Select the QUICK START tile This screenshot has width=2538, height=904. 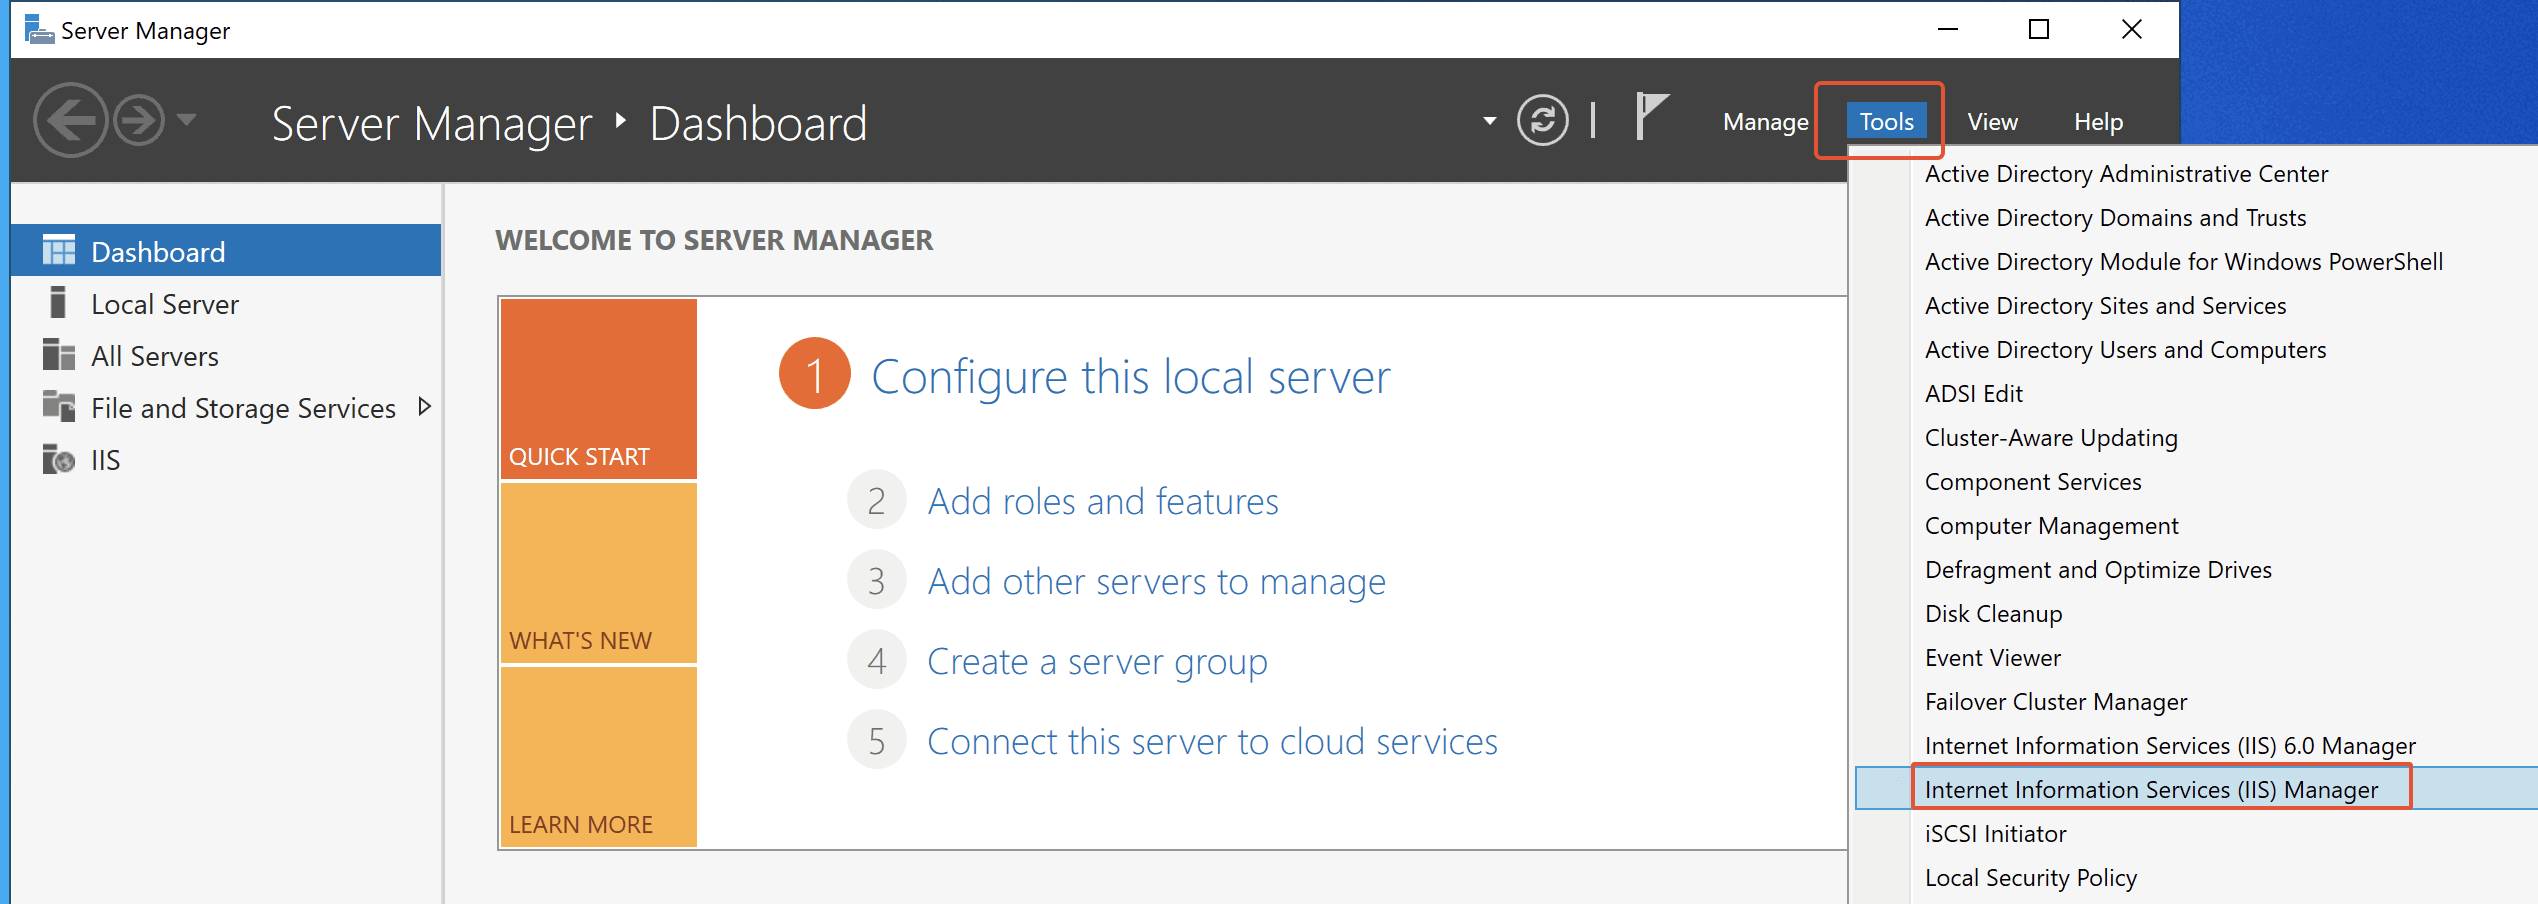599,388
